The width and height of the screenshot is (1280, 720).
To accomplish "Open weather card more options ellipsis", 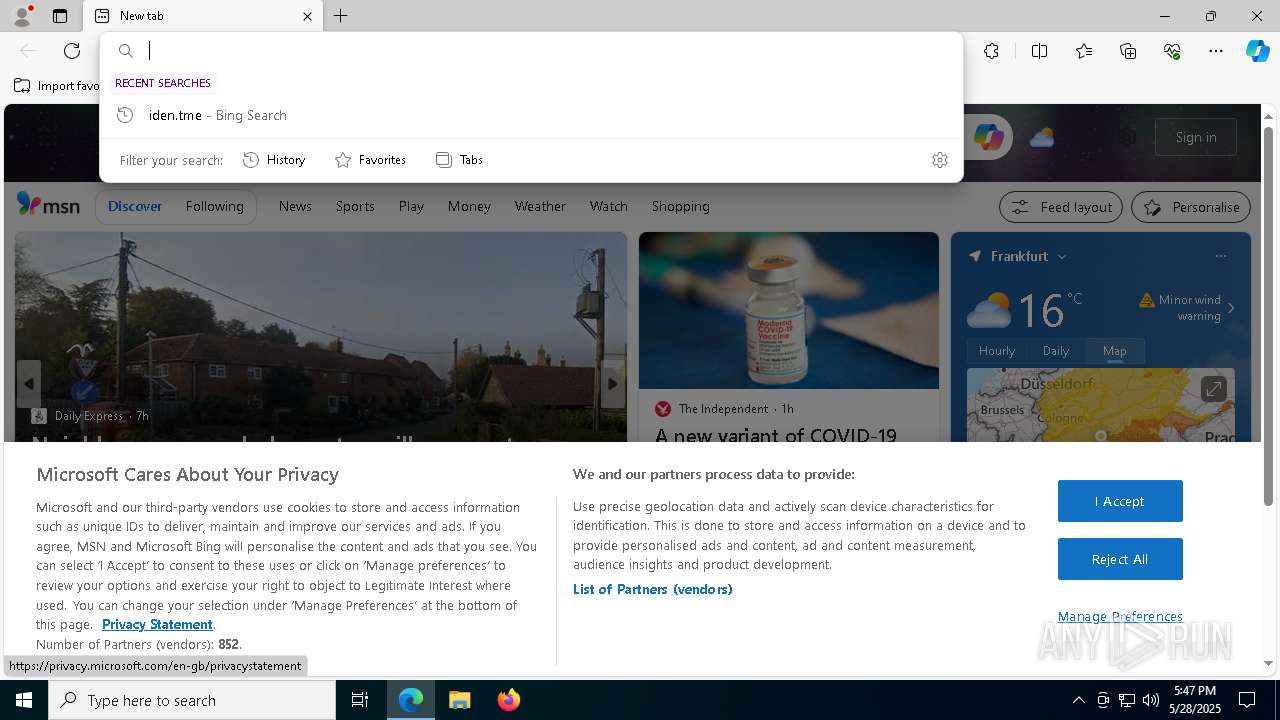I will [1220, 256].
